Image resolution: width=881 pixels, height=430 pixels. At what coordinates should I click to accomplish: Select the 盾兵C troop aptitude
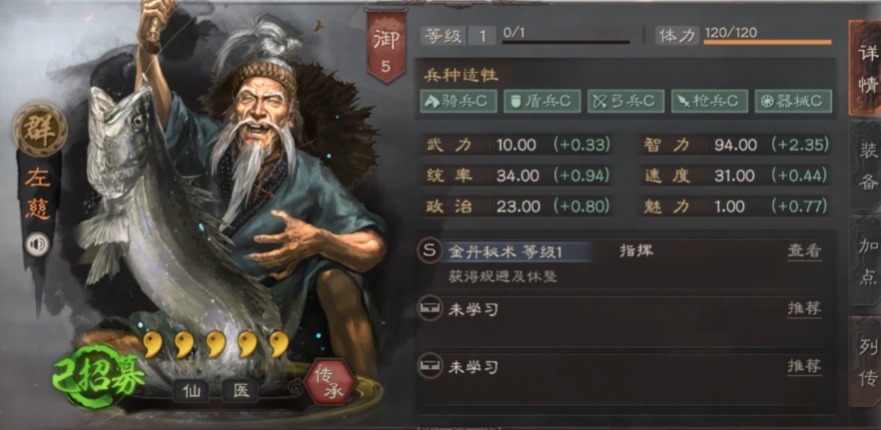tap(542, 101)
